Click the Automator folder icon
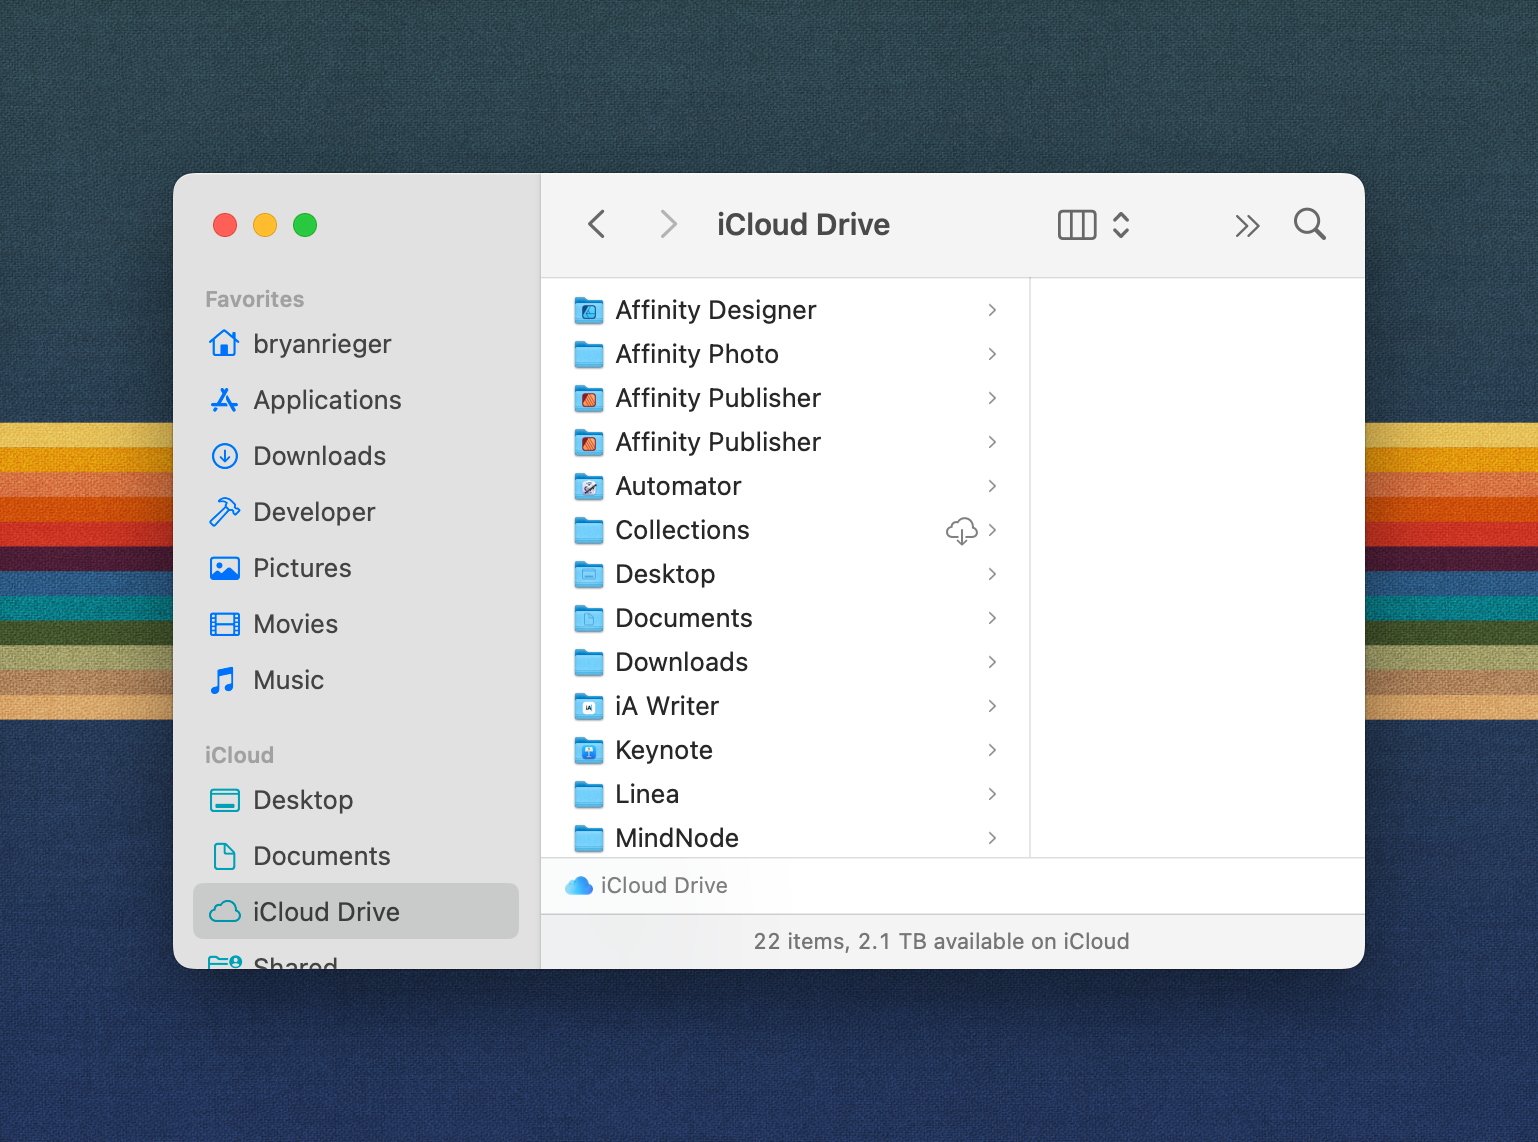 (x=589, y=486)
